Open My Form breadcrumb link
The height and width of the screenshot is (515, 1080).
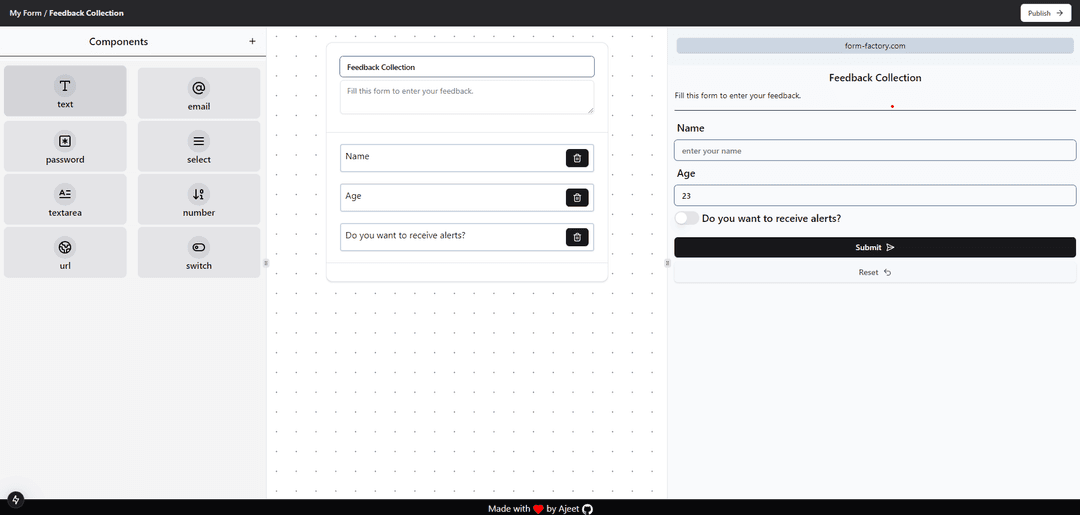click(25, 13)
